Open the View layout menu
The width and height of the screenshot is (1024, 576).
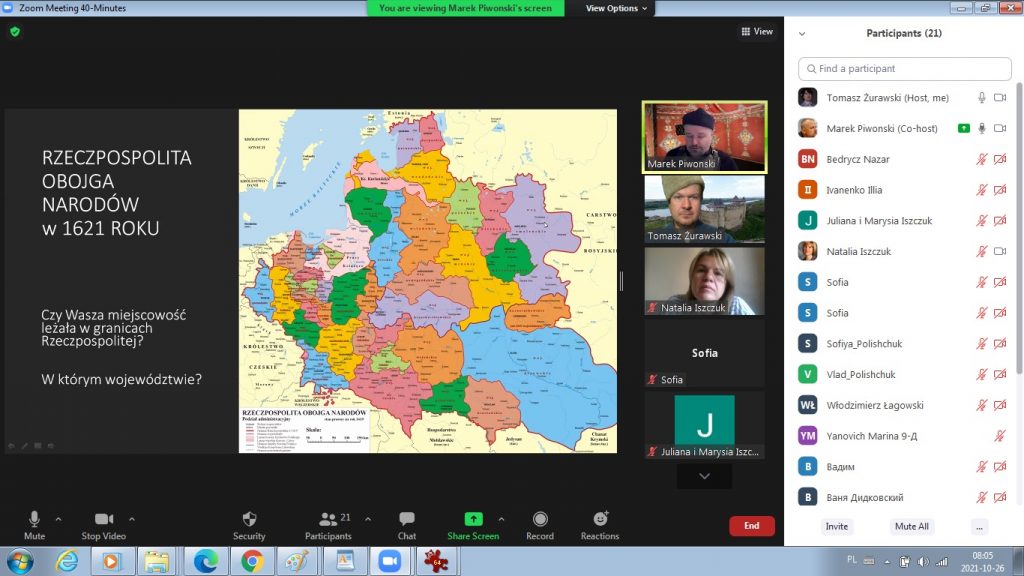[x=757, y=32]
